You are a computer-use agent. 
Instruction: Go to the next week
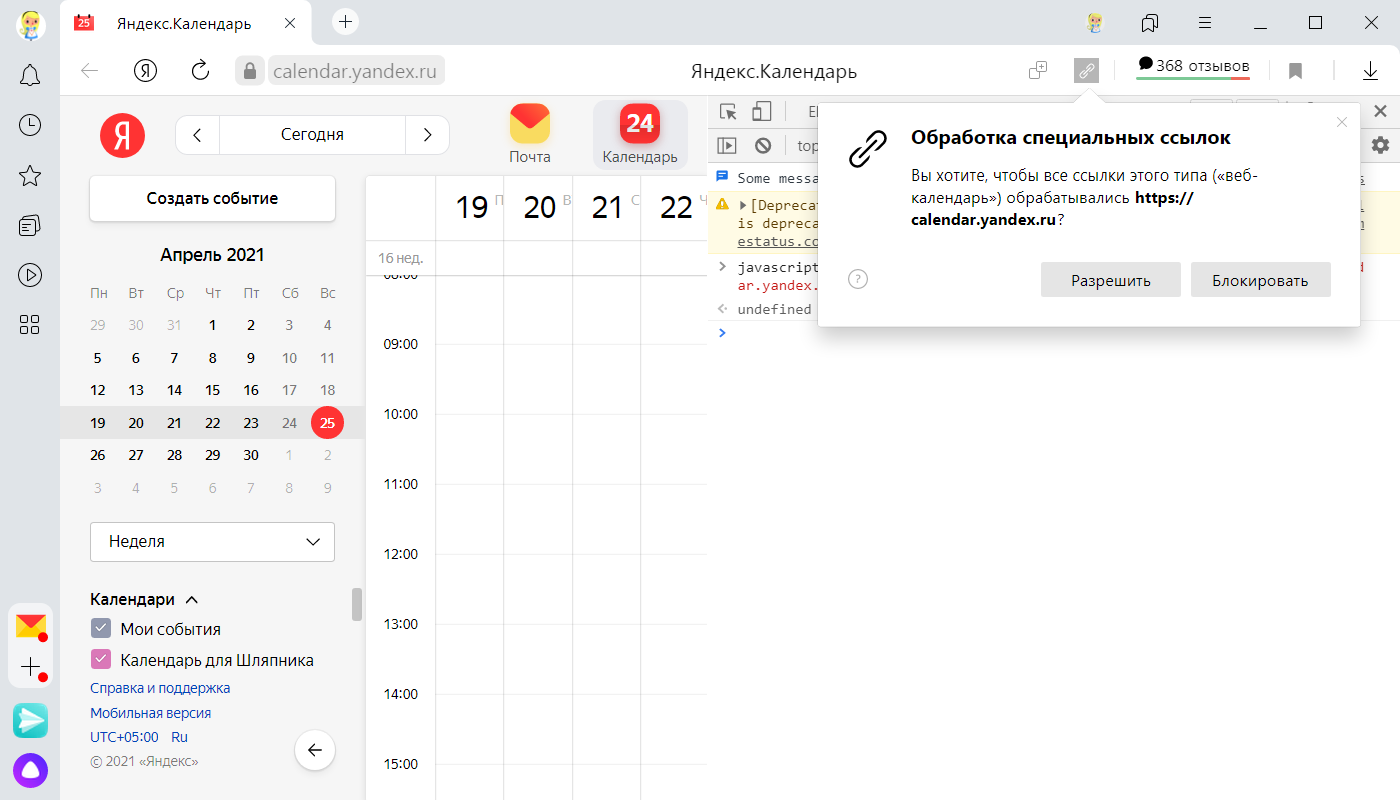tap(427, 135)
